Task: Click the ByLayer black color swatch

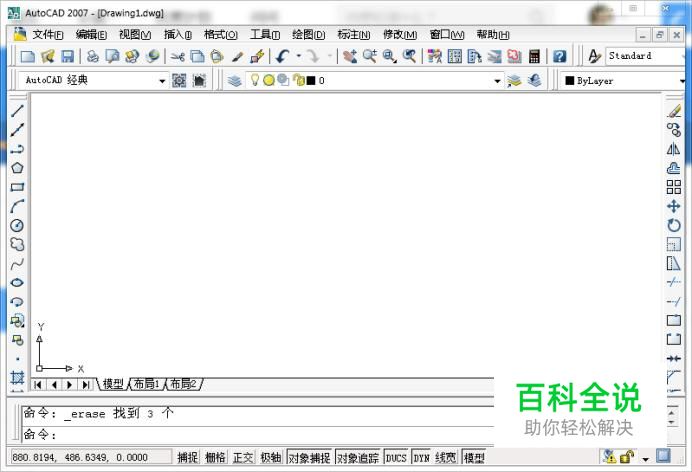Action: (x=570, y=80)
